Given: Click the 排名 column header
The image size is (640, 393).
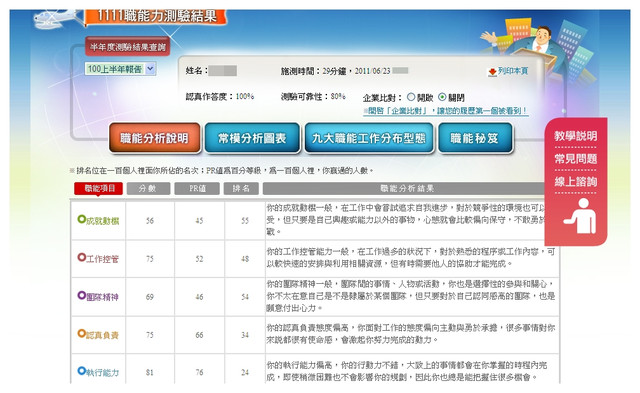Looking at the screenshot, I should point(241,188).
